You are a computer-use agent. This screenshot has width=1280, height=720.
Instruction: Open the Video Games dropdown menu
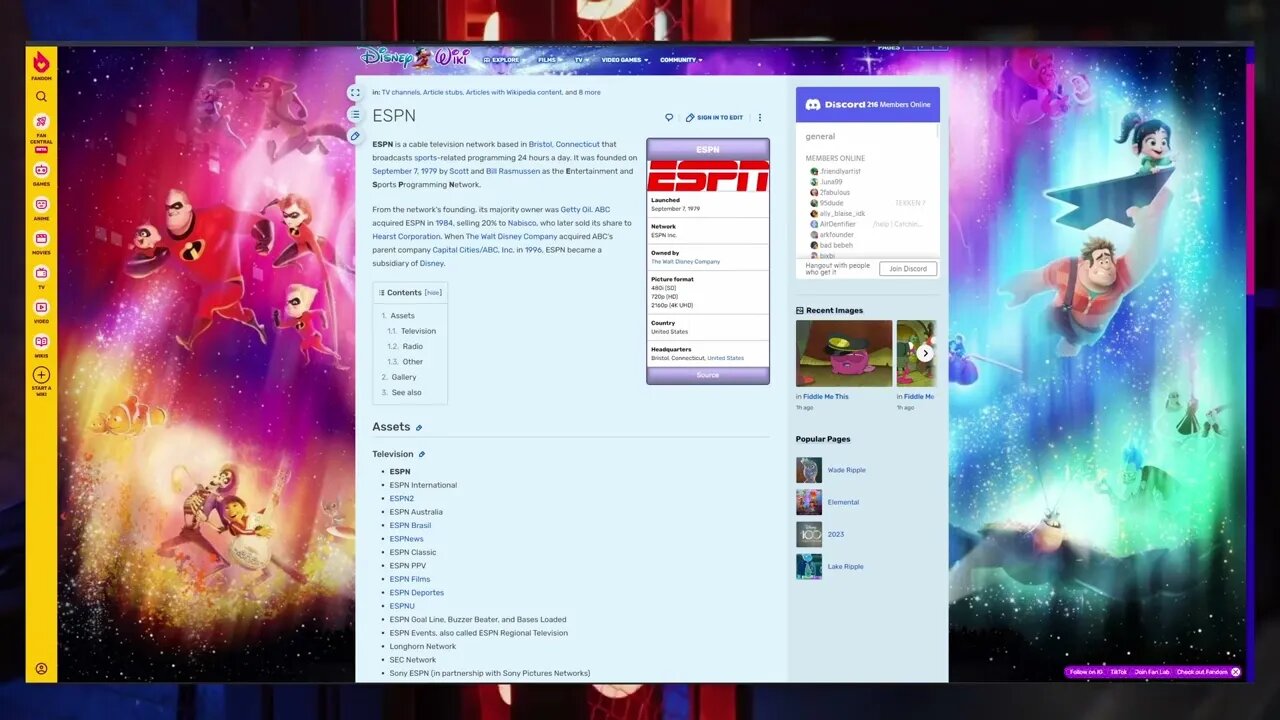tap(624, 60)
